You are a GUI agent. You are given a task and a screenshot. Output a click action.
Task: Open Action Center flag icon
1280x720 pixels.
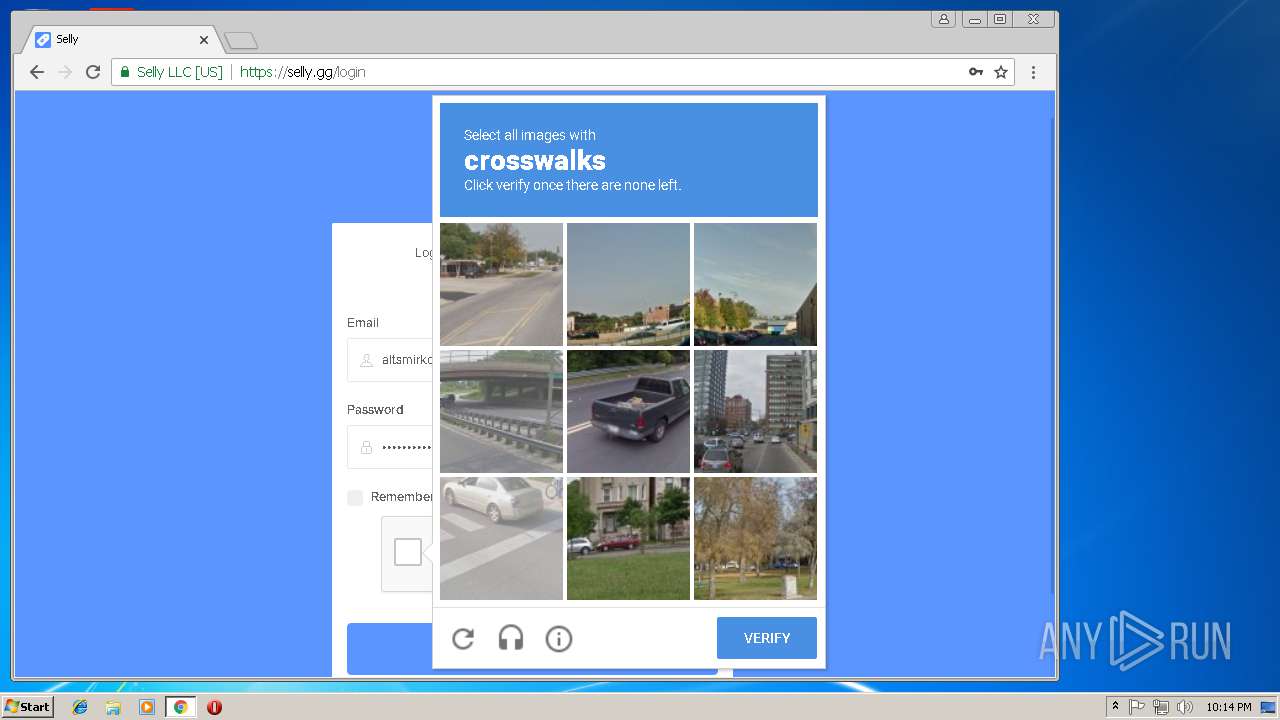click(1137, 707)
